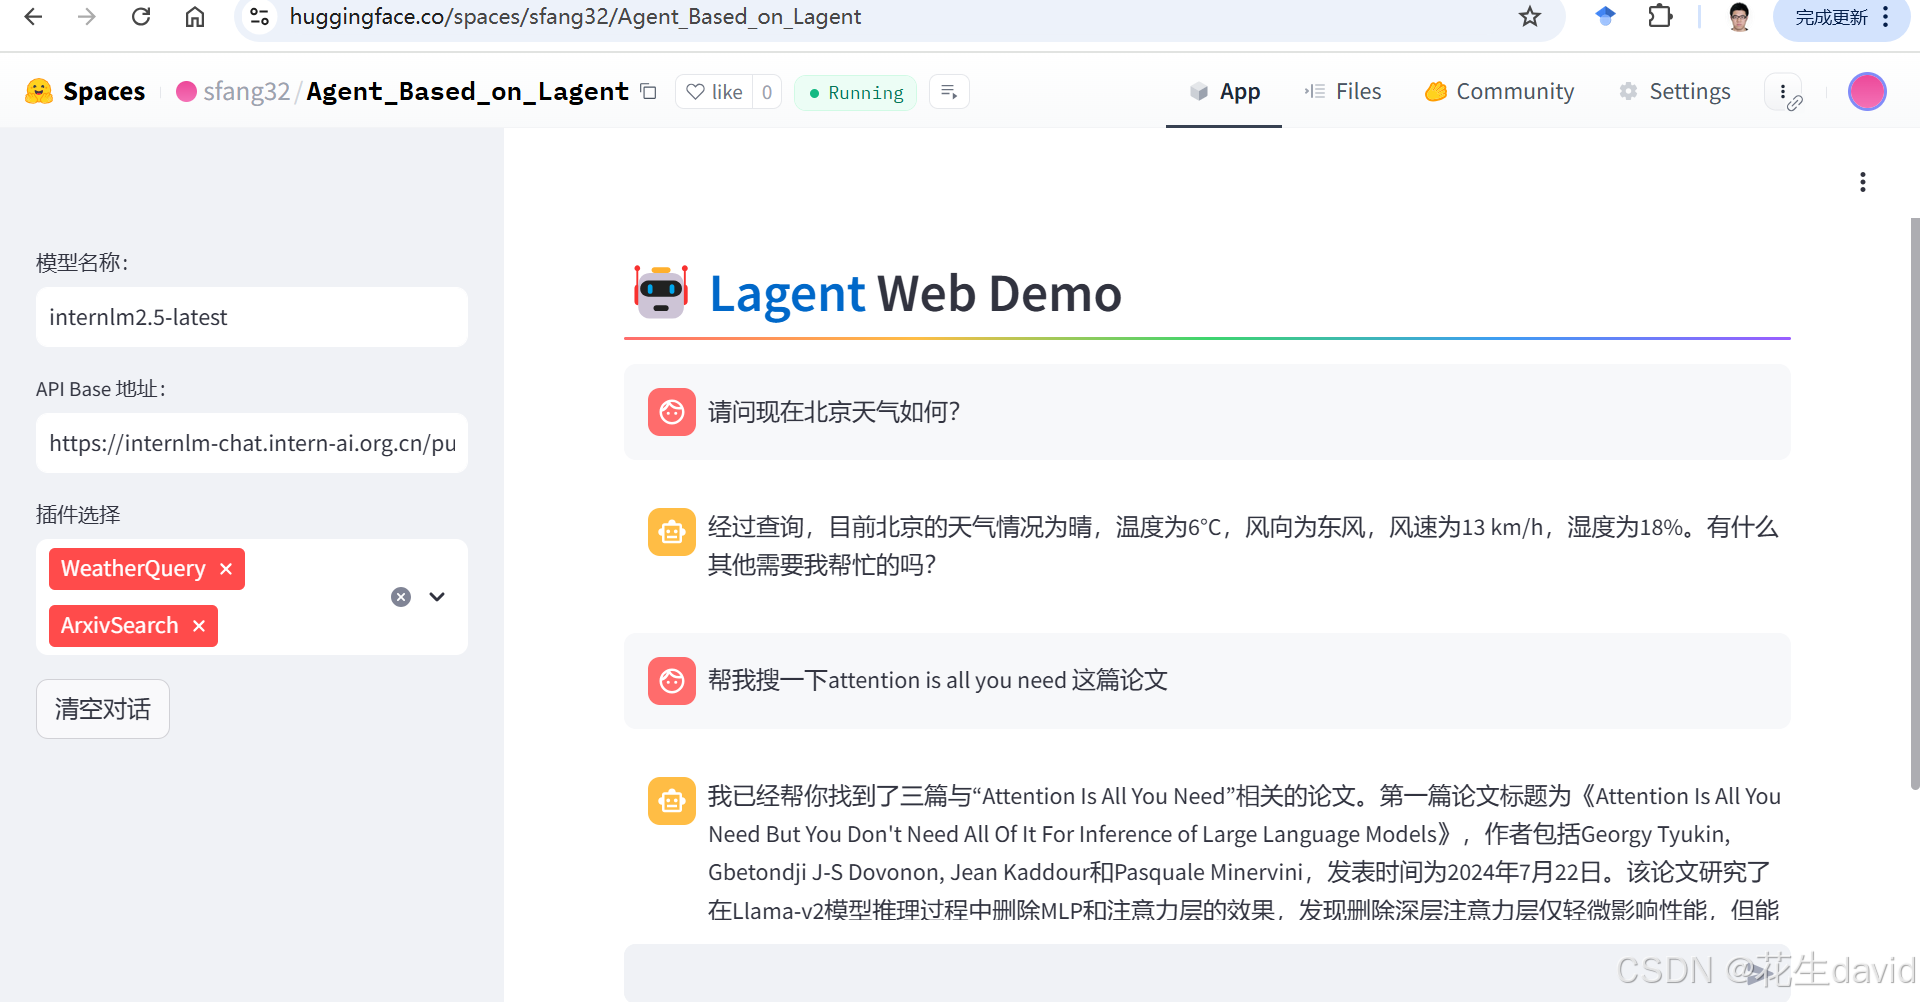Clear all selected plugins with the circle x

401,597
